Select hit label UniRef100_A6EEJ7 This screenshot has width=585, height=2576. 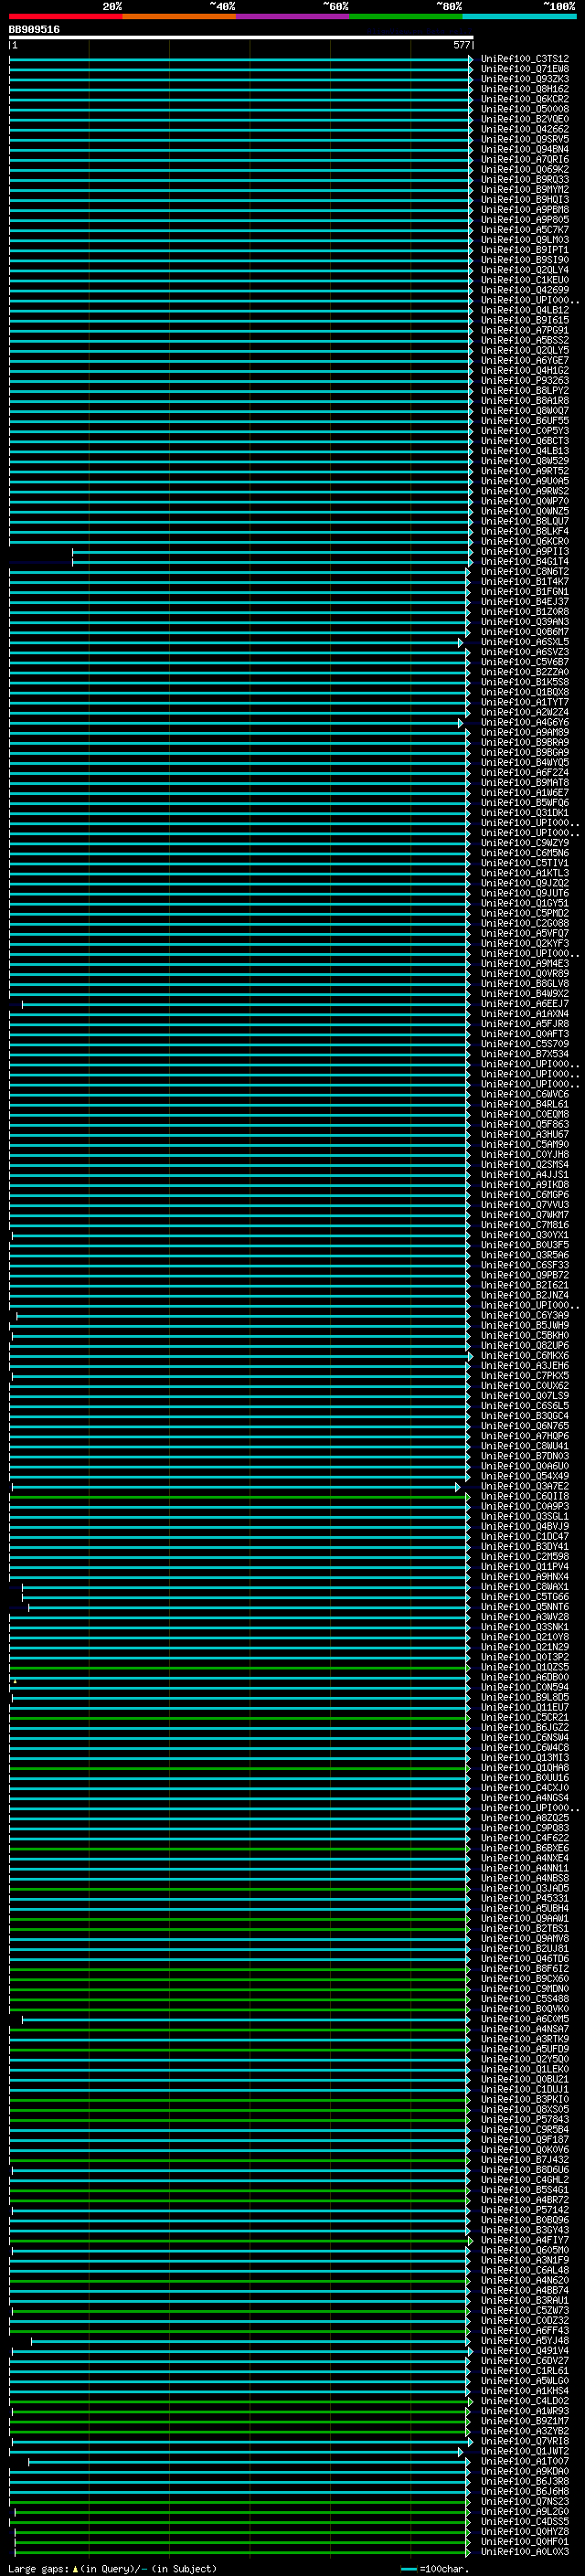pyautogui.click(x=525, y=1004)
